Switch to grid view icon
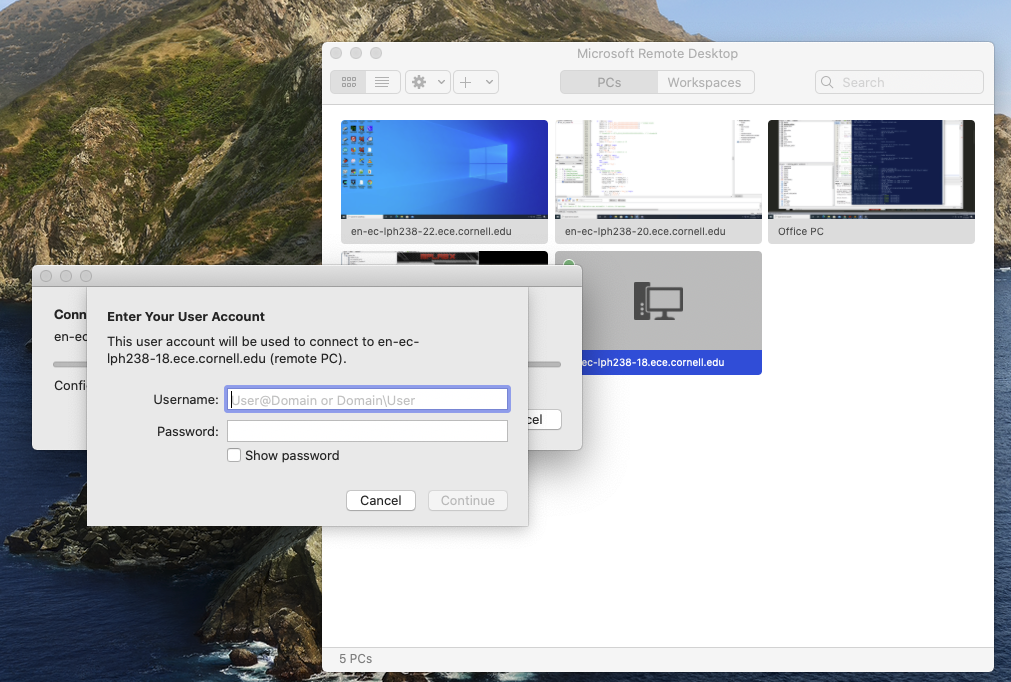Screen dimensions: 1011x682 coord(348,82)
